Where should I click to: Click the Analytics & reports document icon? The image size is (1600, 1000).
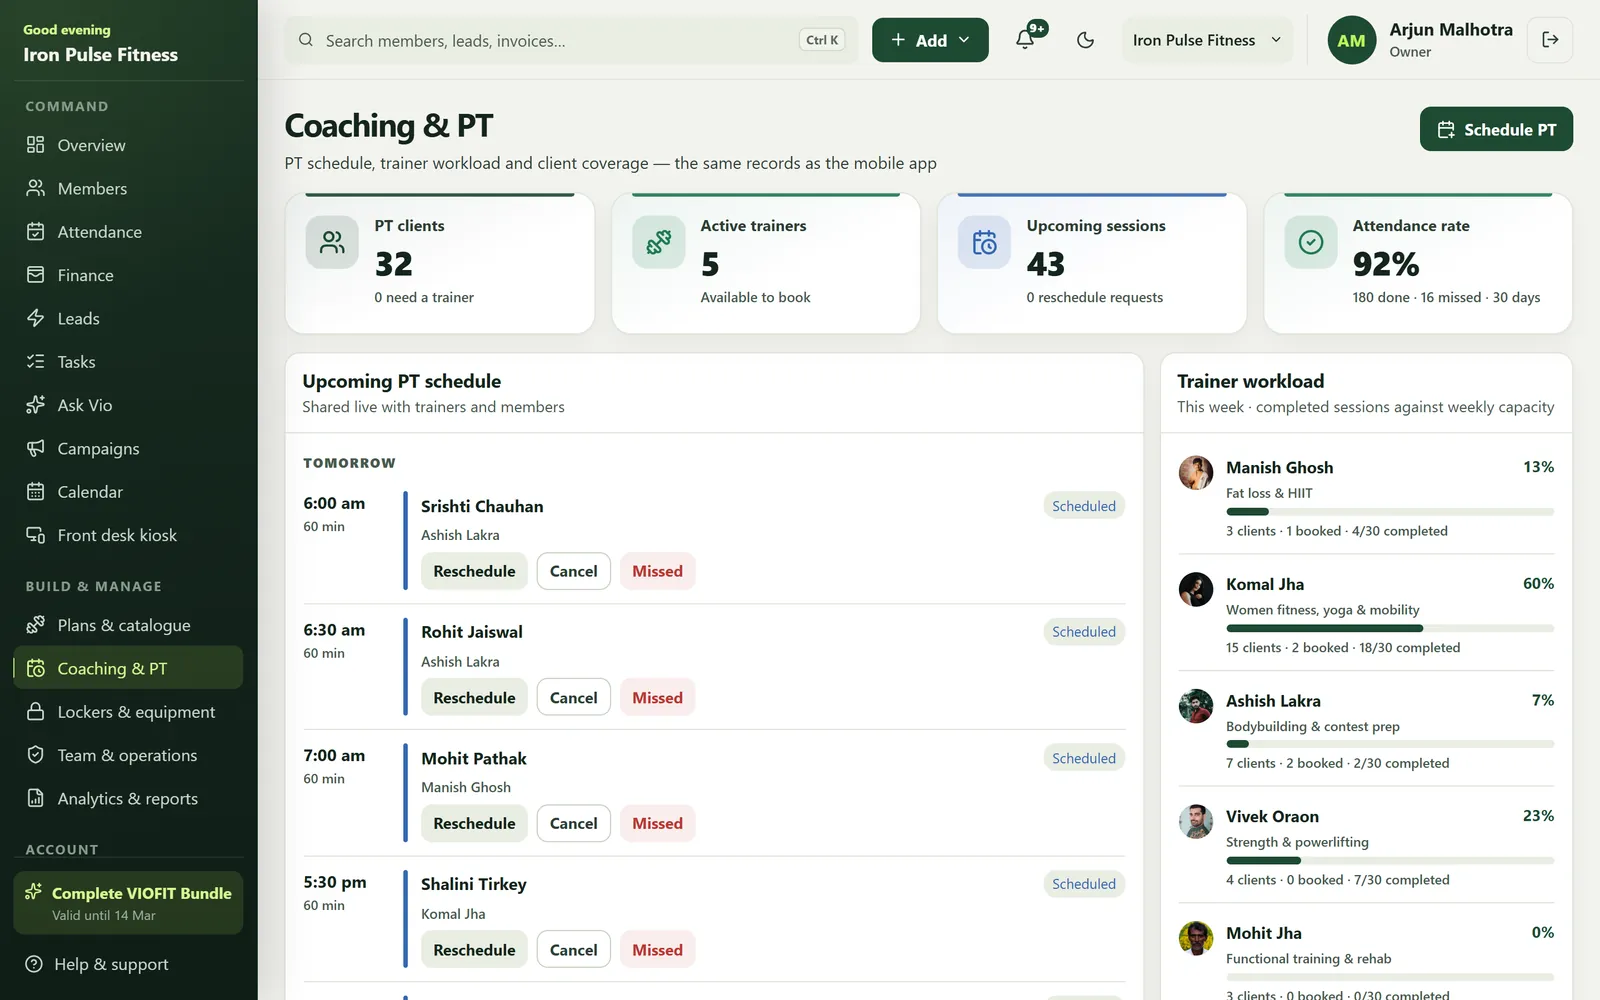click(x=36, y=798)
